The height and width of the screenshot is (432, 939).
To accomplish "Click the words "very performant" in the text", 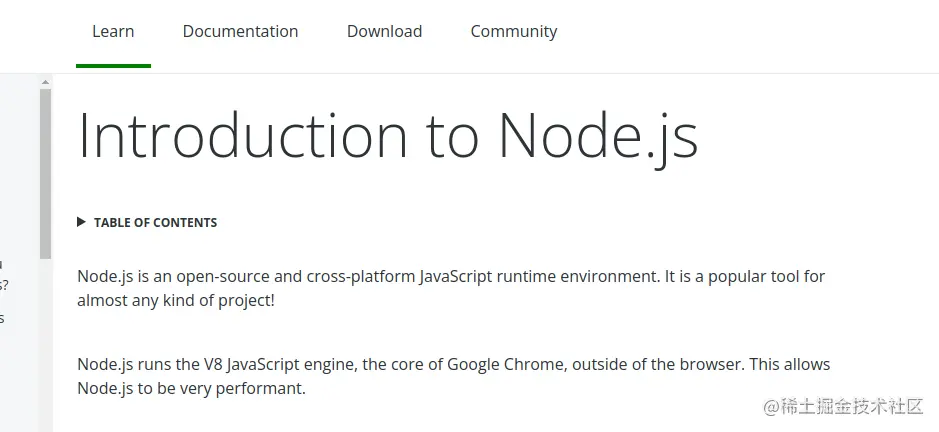I will click(x=249, y=388).
